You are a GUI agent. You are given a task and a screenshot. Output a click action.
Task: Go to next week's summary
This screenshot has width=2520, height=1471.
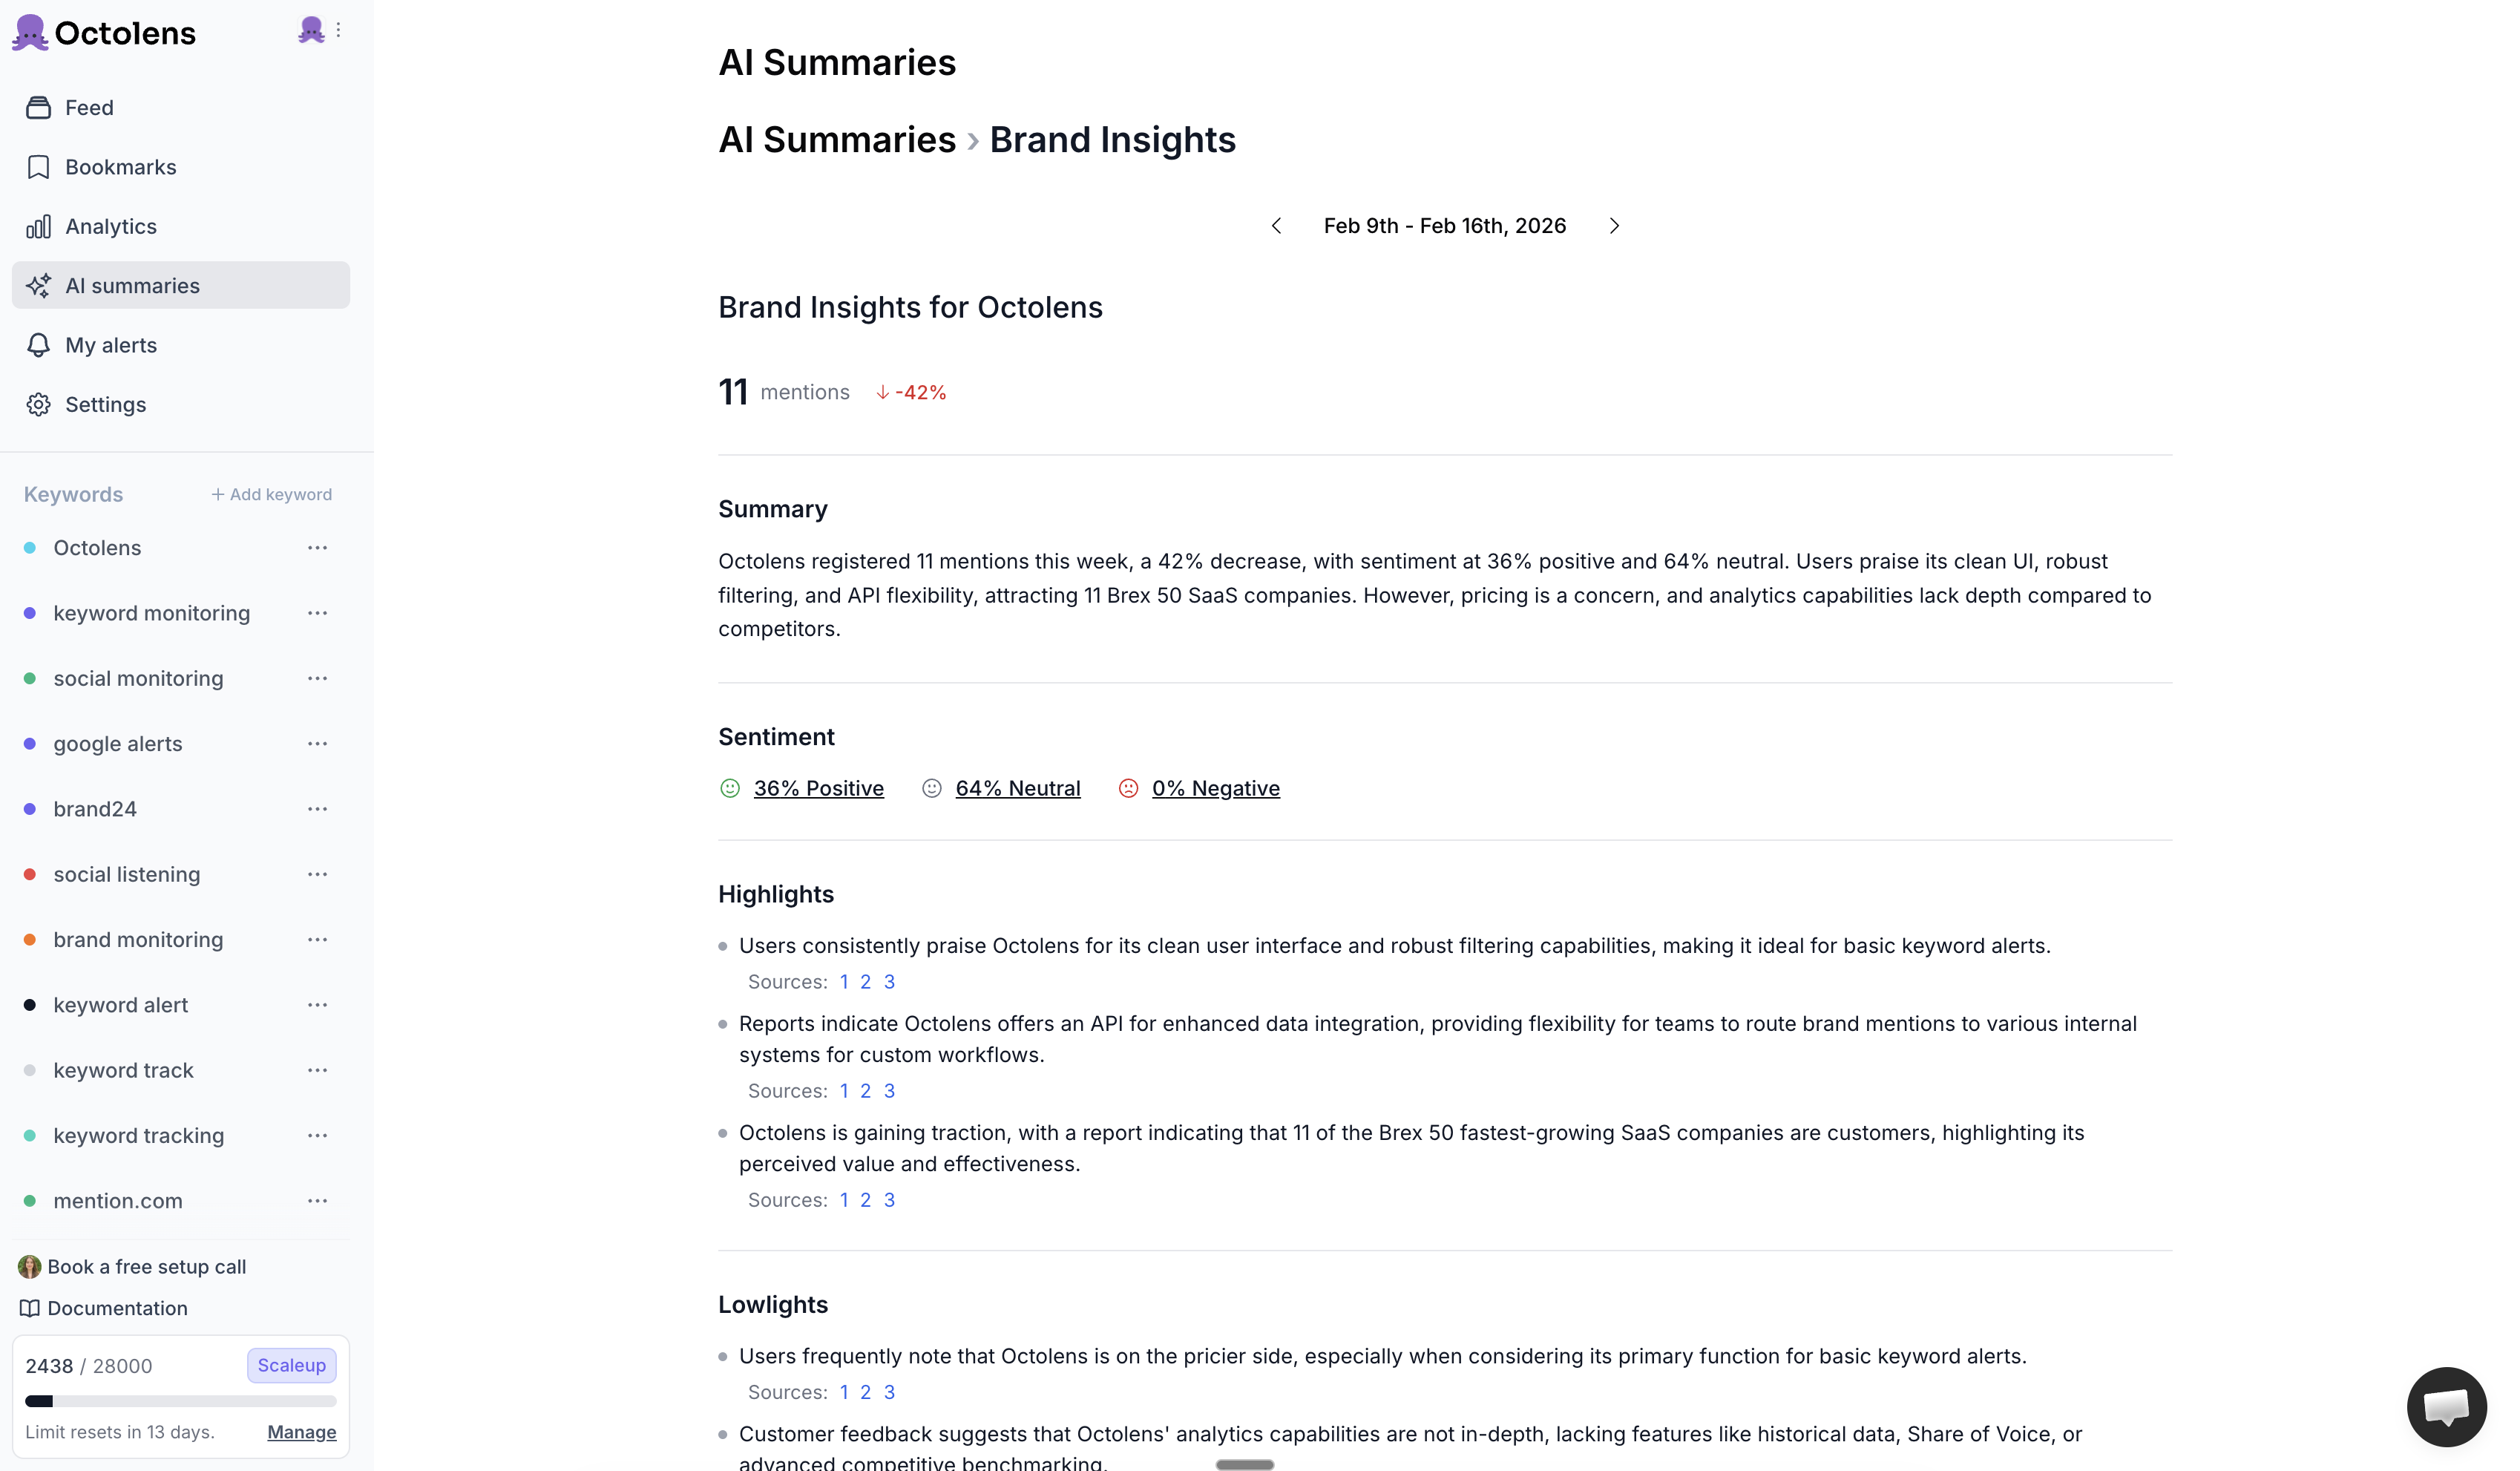[1614, 226]
